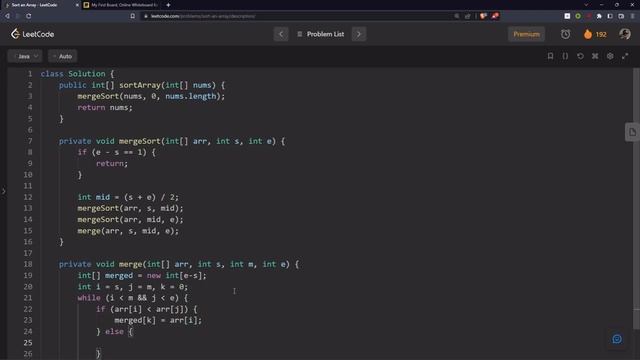Click 'while (i < m && j < e) {' line
This screenshot has height=360, width=640.
pos(133,298)
